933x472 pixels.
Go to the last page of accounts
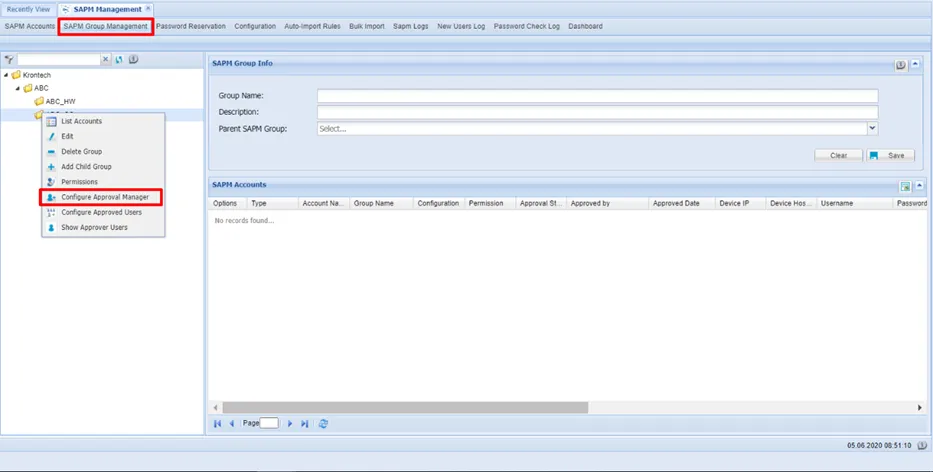[305, 424]
